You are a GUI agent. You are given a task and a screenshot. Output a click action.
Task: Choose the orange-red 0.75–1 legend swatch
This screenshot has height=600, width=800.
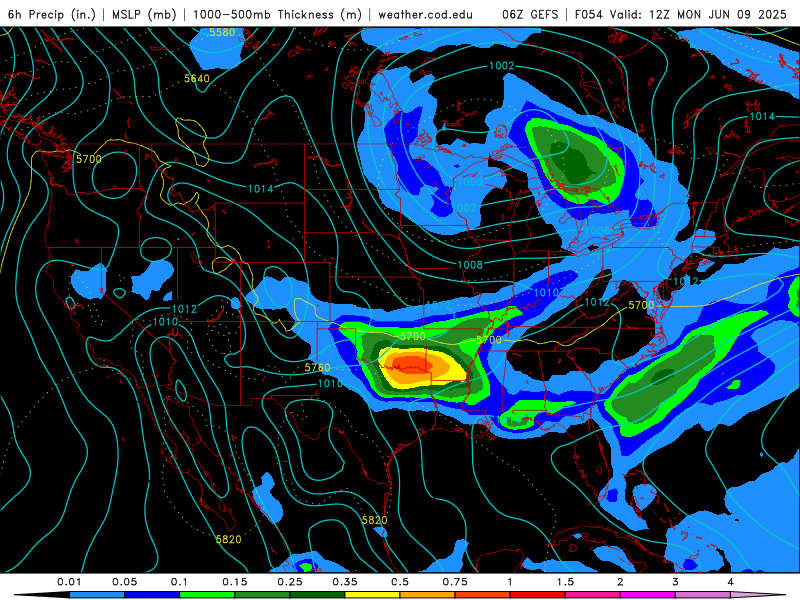(x=483, y=595)
